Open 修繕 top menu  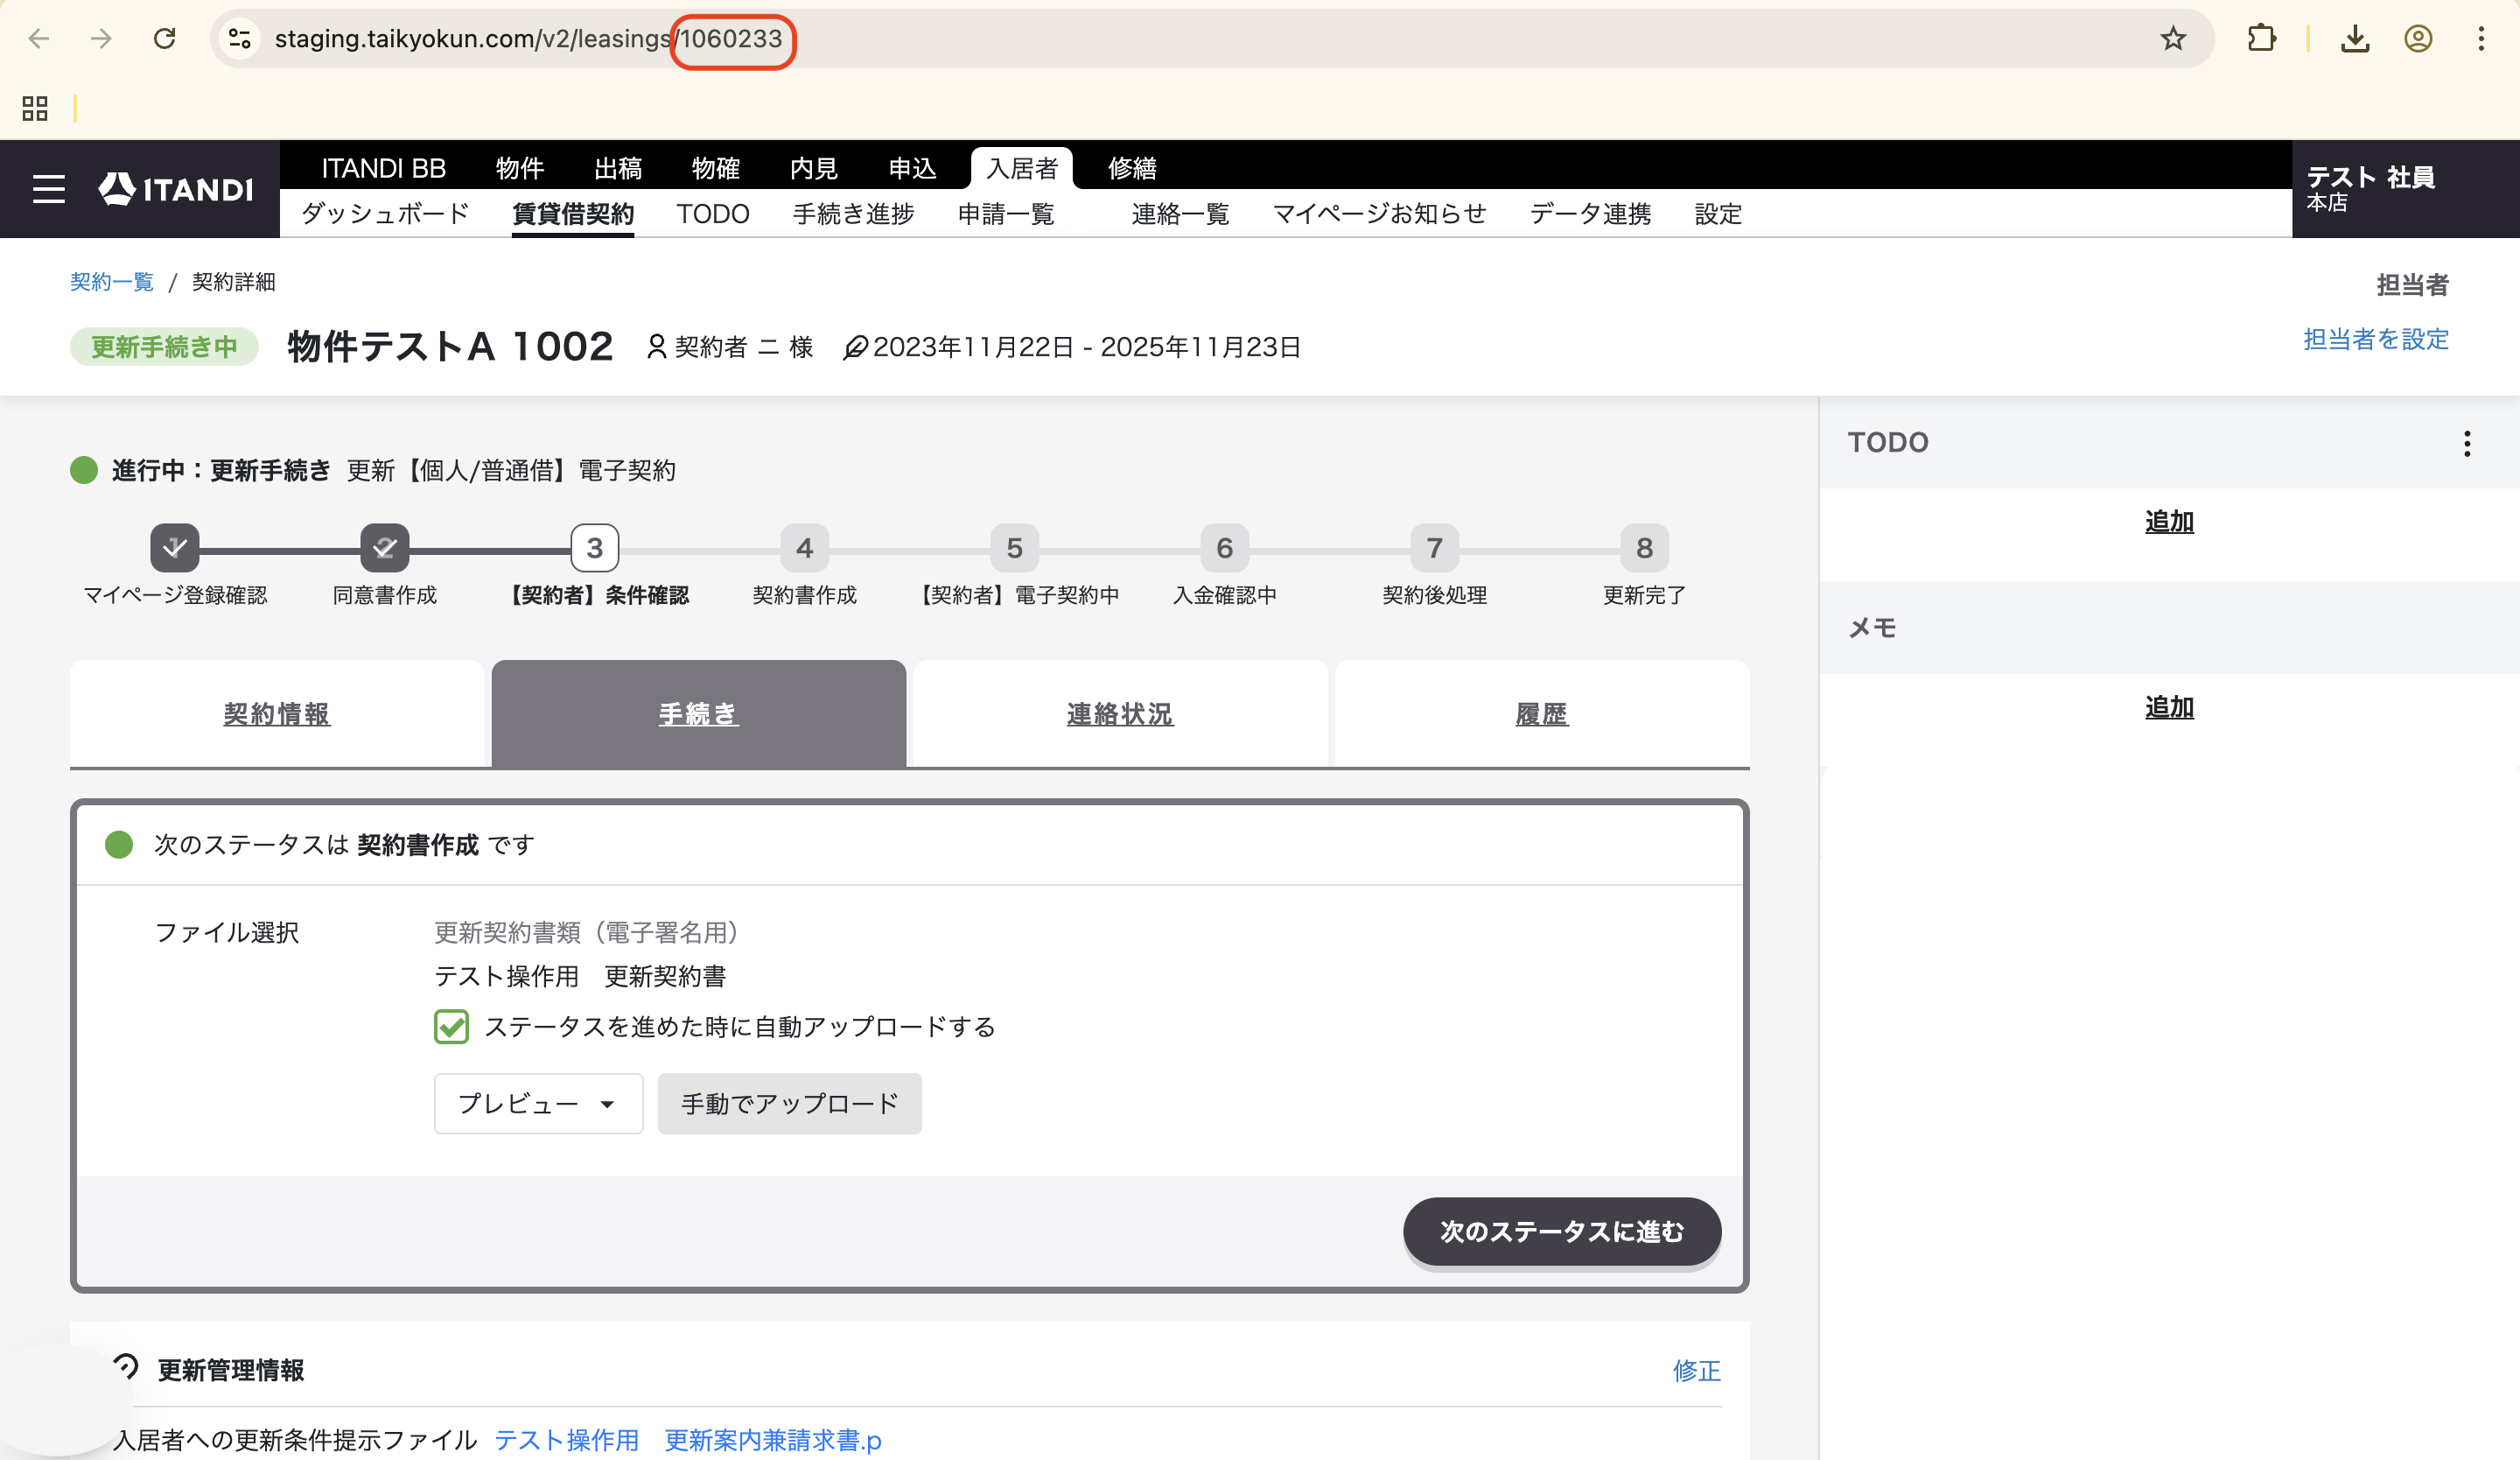pos(1132,168)
